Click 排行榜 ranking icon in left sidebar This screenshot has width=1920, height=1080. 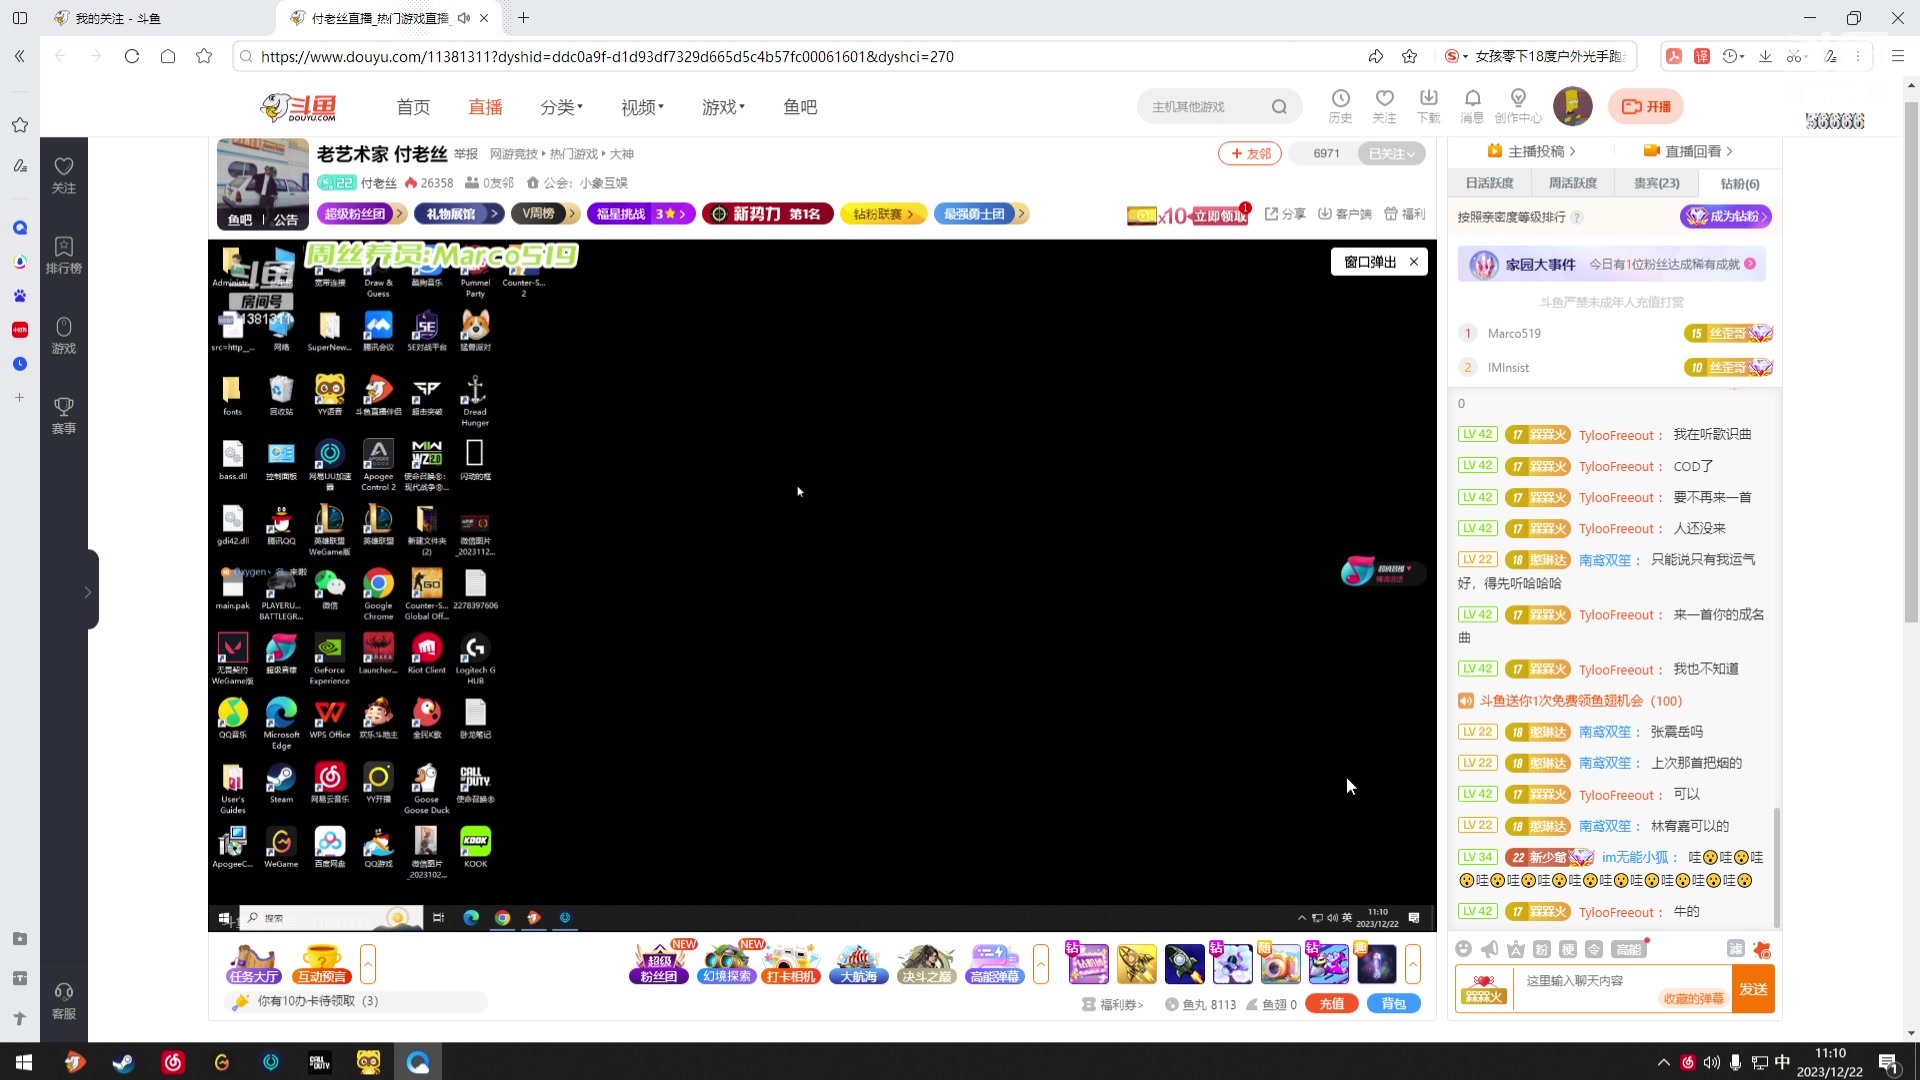64,255
